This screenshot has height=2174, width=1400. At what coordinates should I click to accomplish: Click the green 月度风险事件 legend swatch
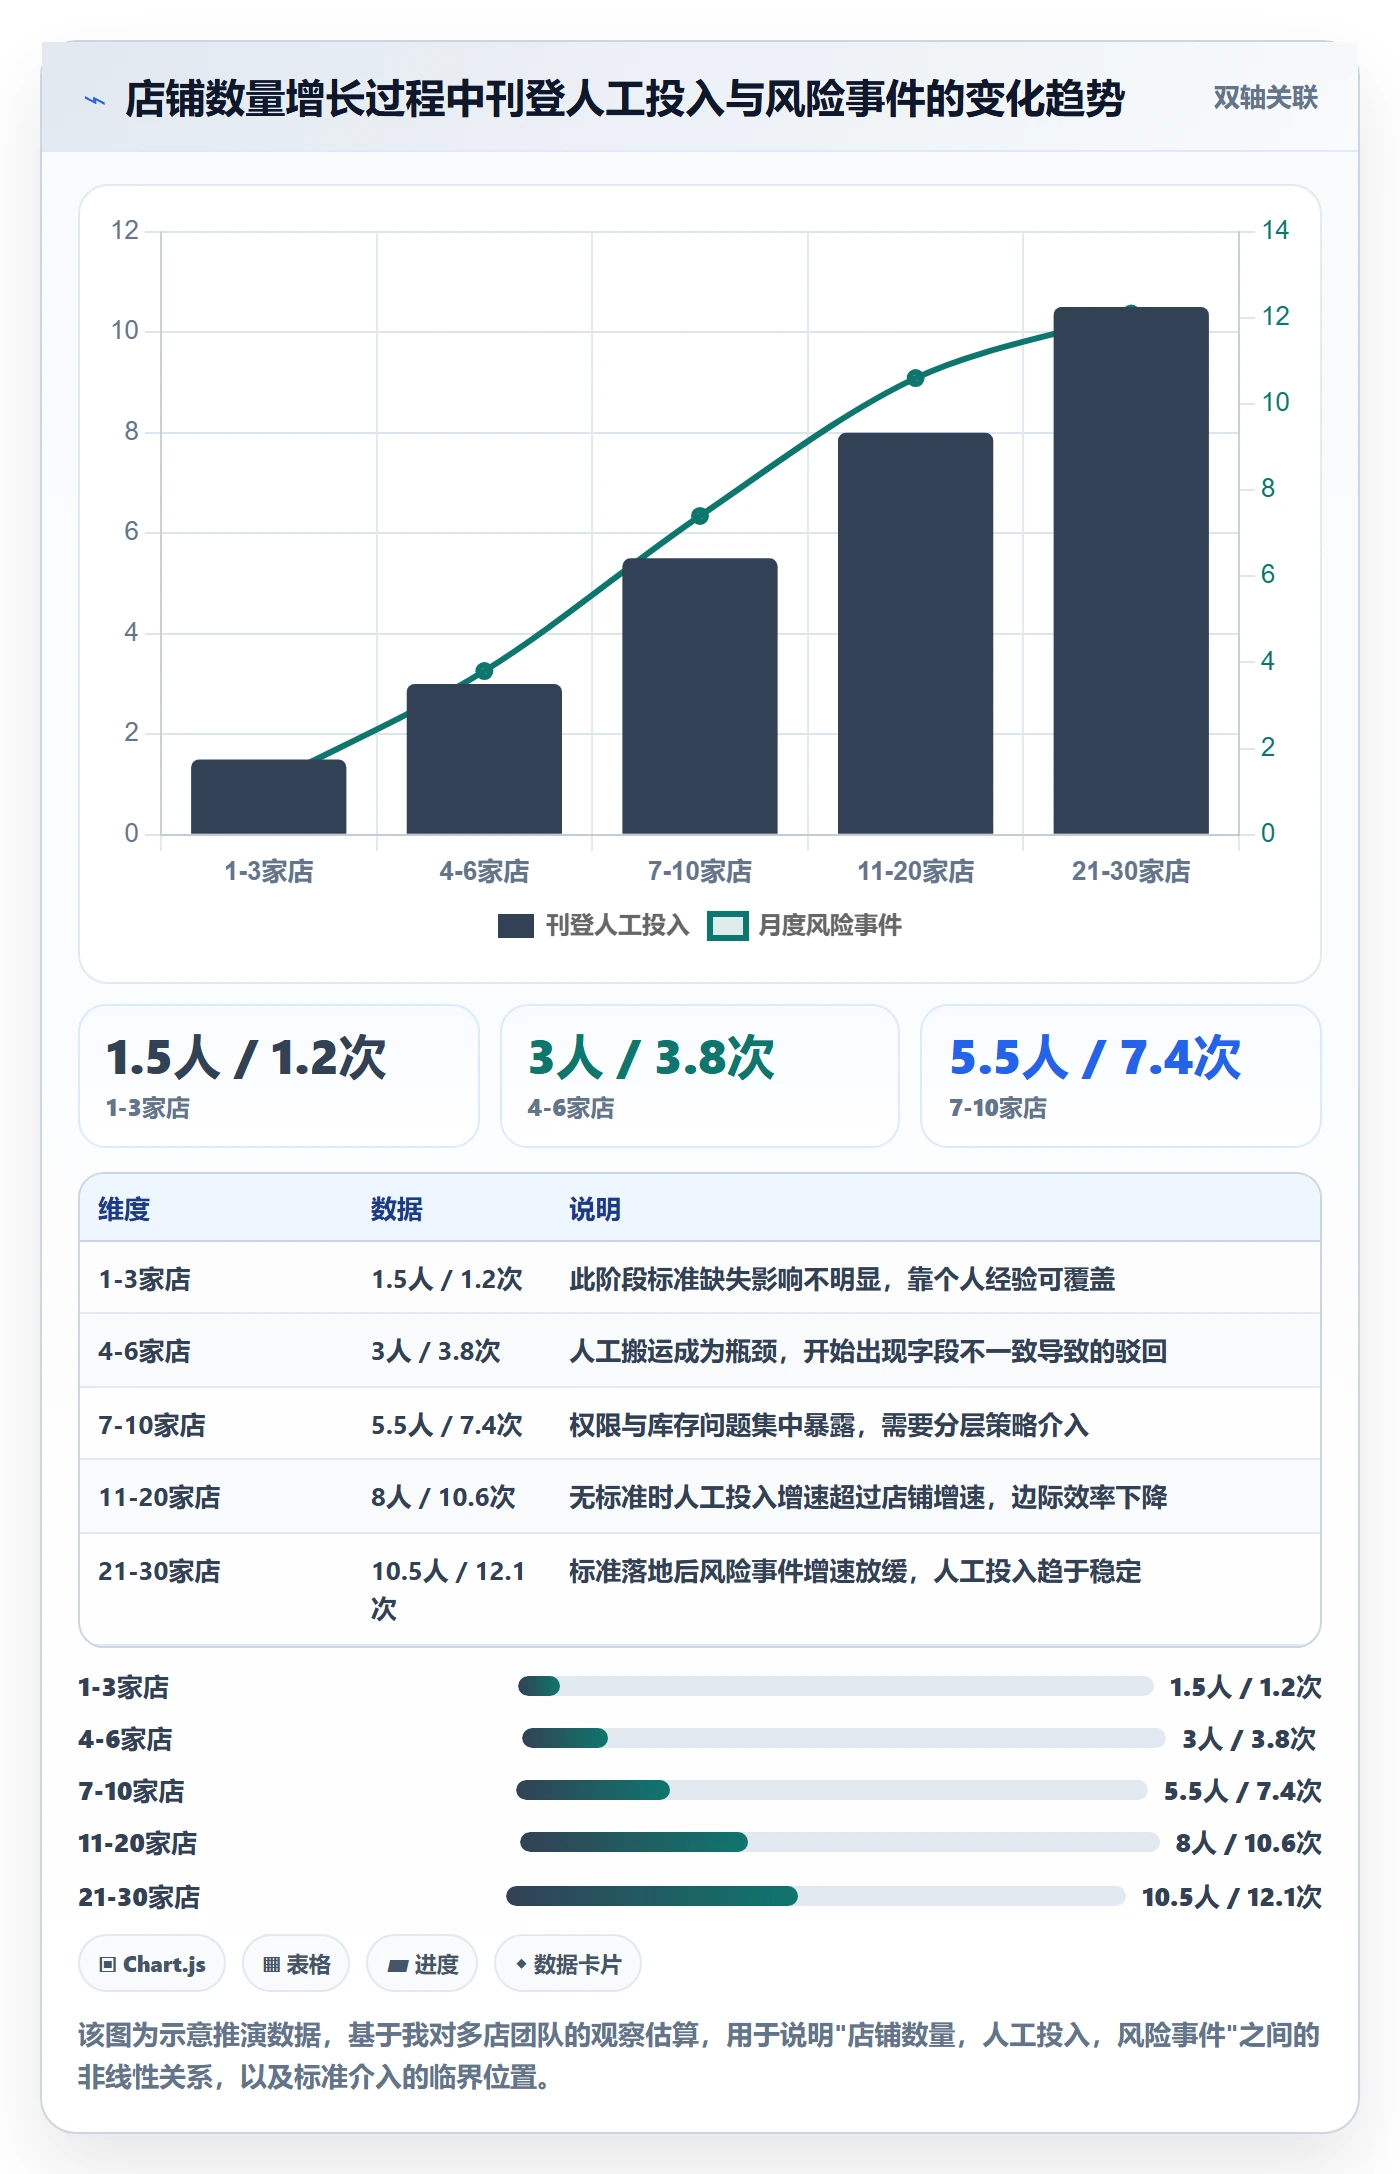[728, 926]
